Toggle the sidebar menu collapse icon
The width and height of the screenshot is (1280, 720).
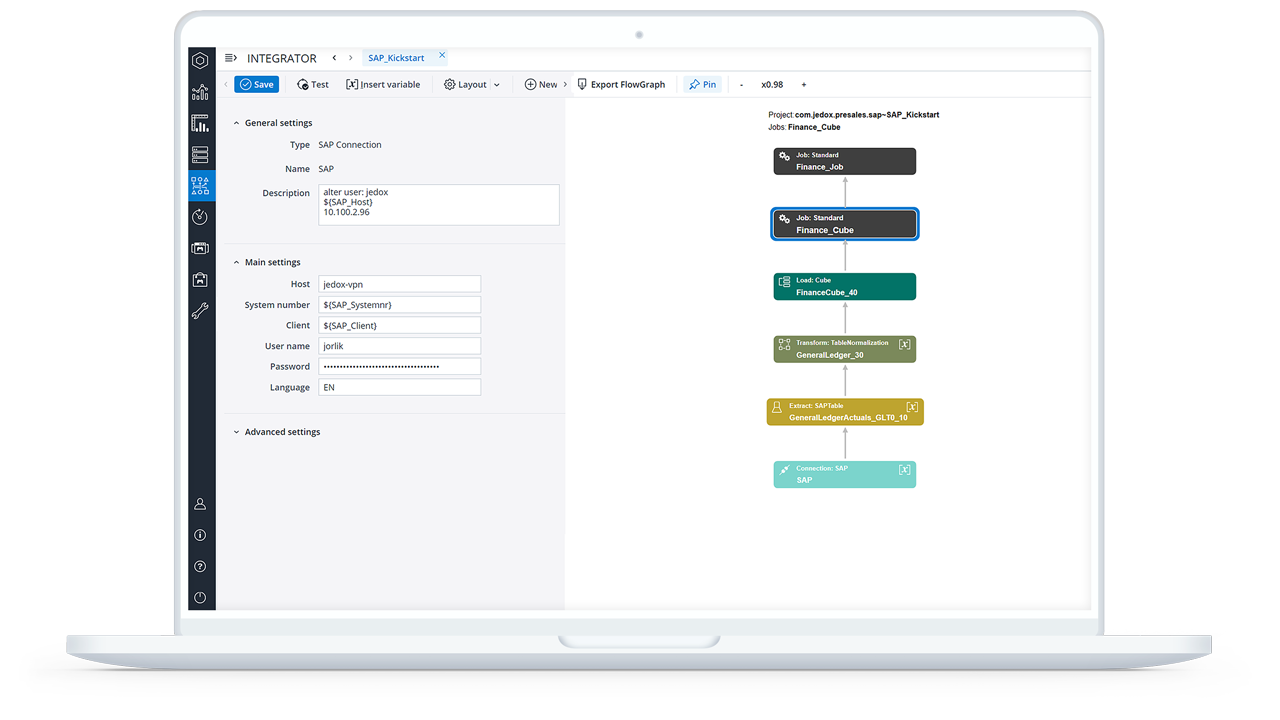231,58
